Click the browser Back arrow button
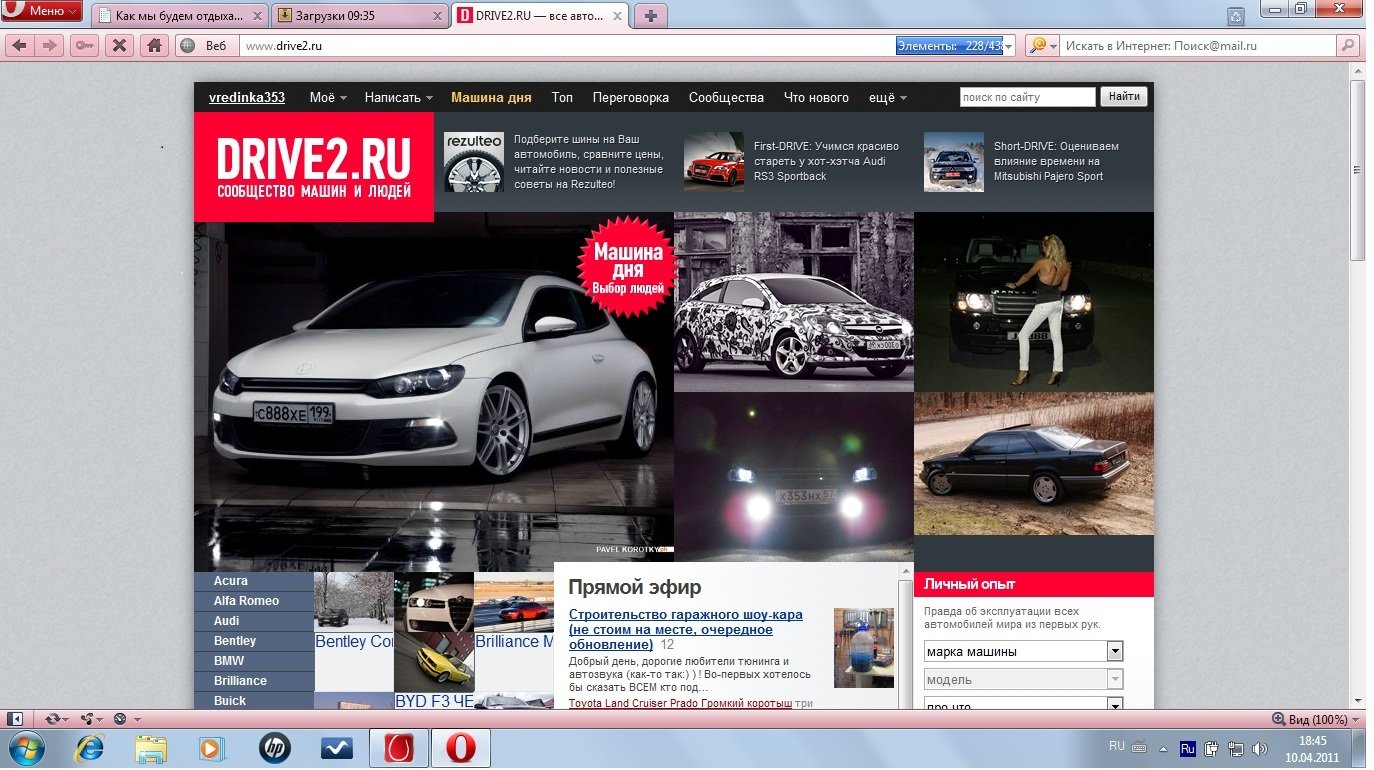This screenshot has width=1374, height=770. pyautogui.click(x=20, y=45)
